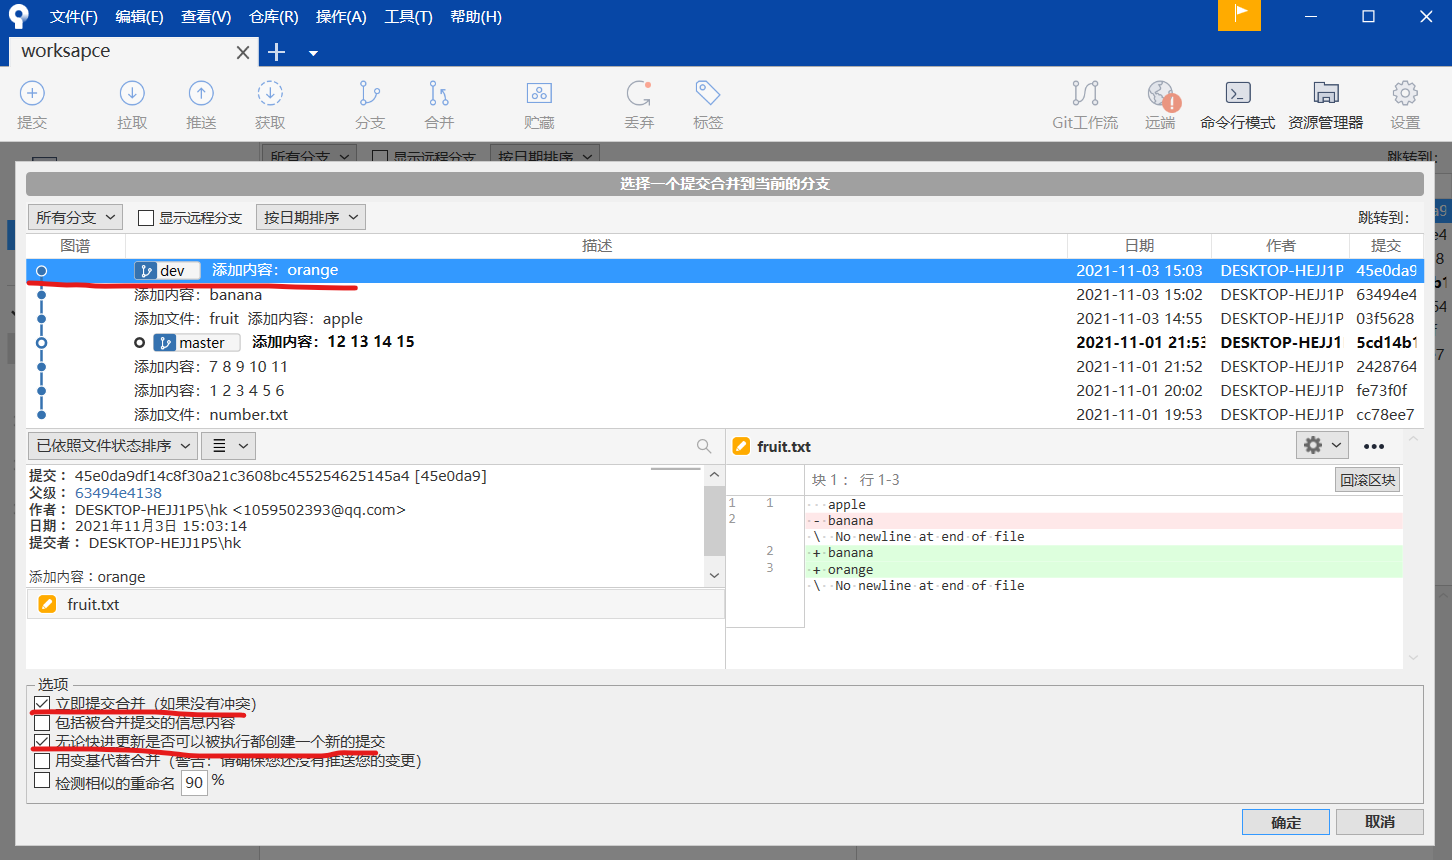Select commit 添加文件: fruit 添加内容: apple
This screenshot has height=860, width=1452.
pos(725,319)
